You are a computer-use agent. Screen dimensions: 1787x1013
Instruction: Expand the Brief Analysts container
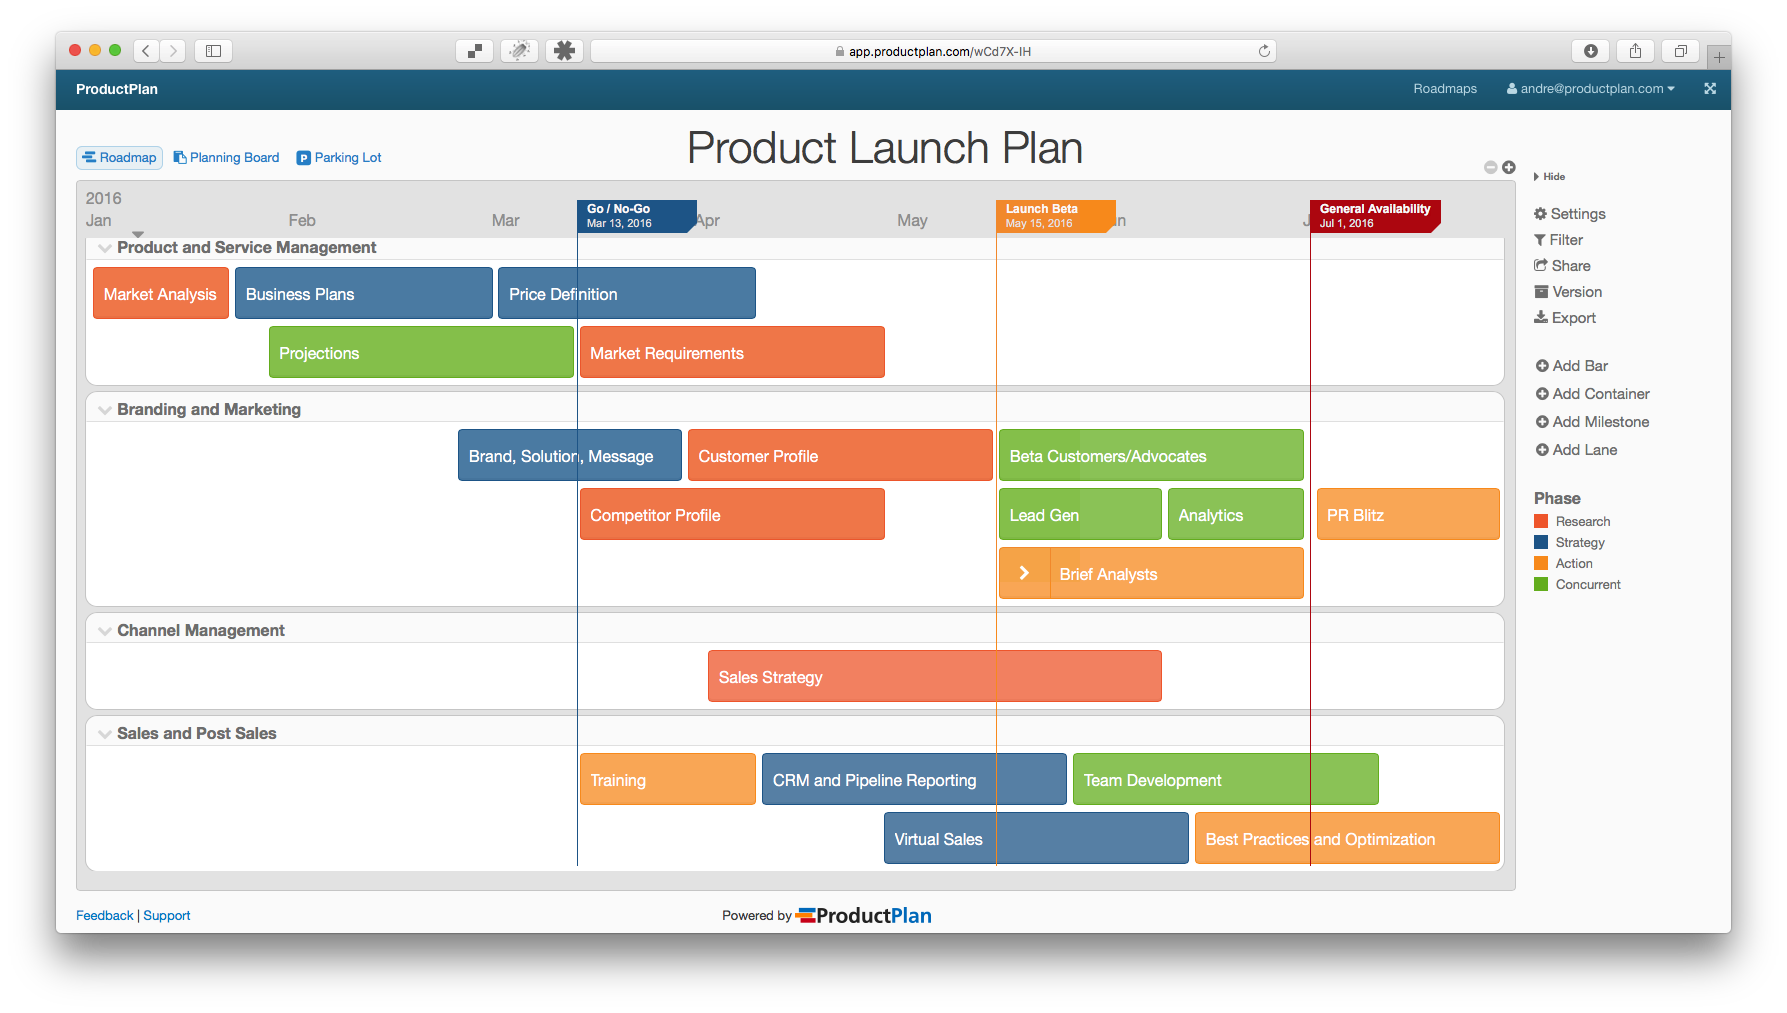pos(1024,573)
